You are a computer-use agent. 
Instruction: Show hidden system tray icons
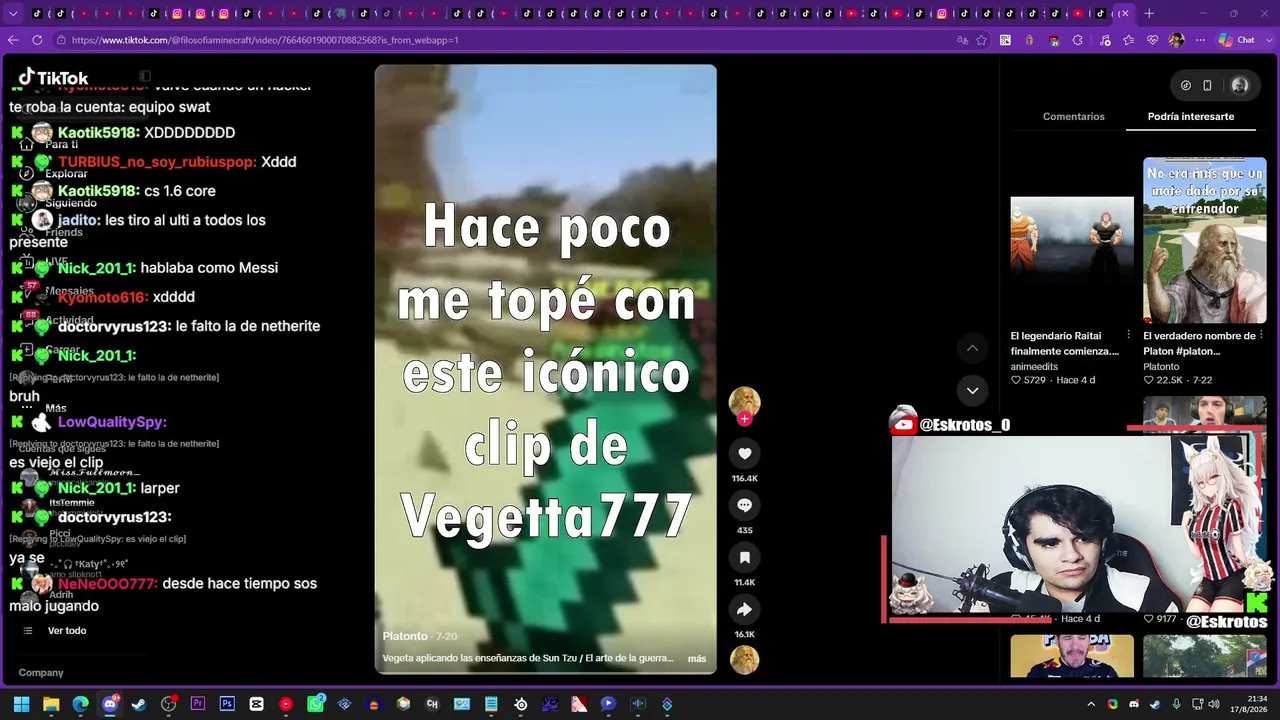point(1091,704)
